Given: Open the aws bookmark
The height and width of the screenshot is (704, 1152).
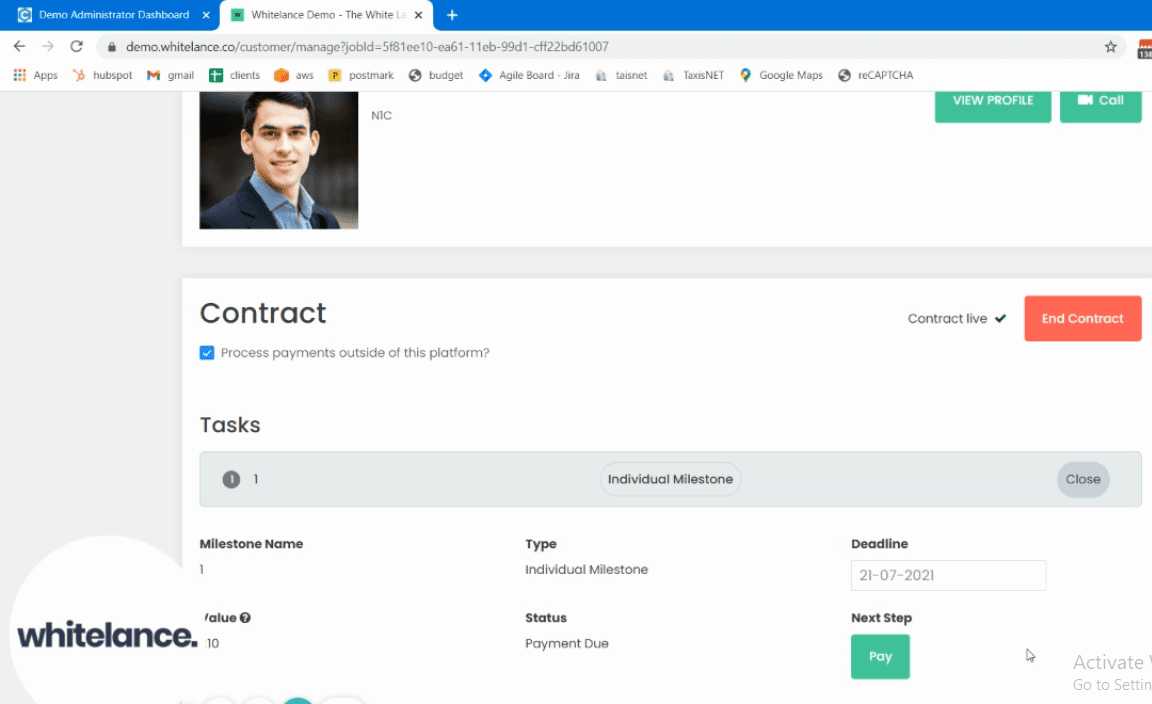Looking at the screenshot, I should tap(294, 75).
